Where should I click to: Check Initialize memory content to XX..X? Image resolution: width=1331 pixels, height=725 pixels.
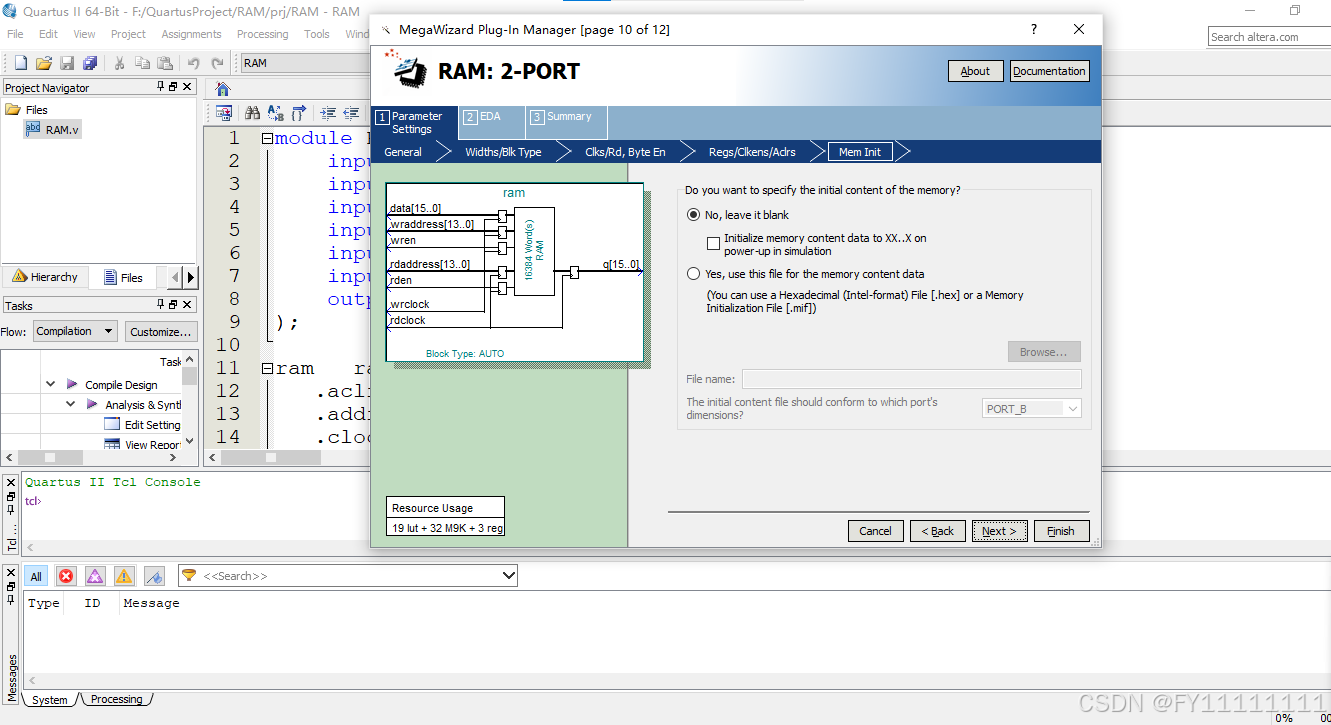coord(714,243)
